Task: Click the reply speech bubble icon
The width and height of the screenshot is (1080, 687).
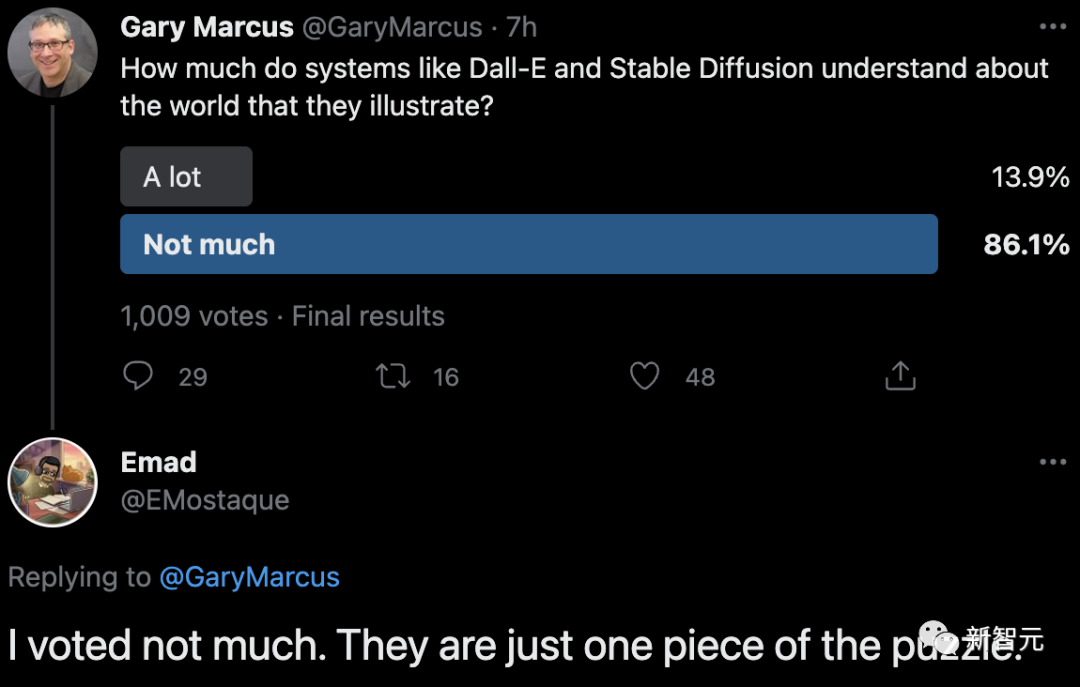Action: tap(138, 376)
